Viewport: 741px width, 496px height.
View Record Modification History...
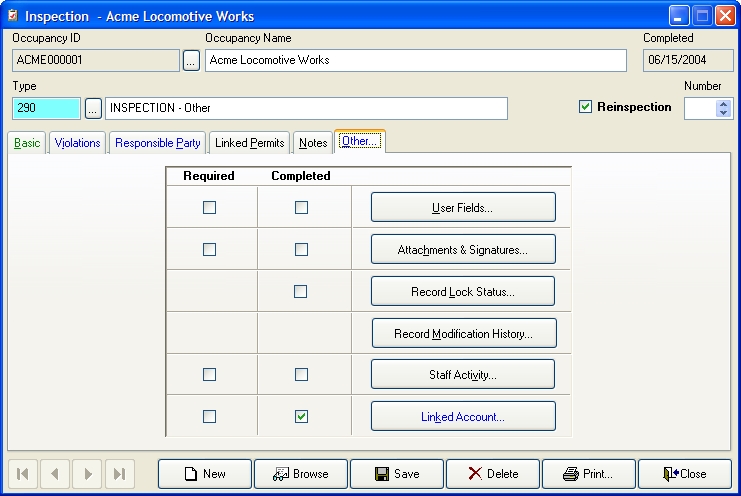[464, 334]
